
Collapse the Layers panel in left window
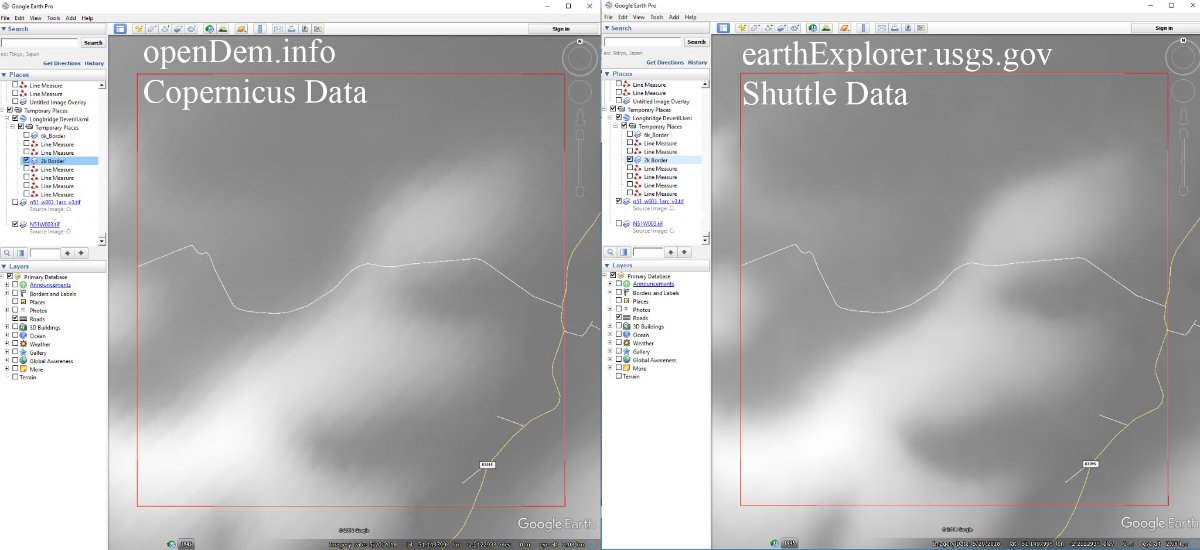pyautogui.click(x=4, y=266)
